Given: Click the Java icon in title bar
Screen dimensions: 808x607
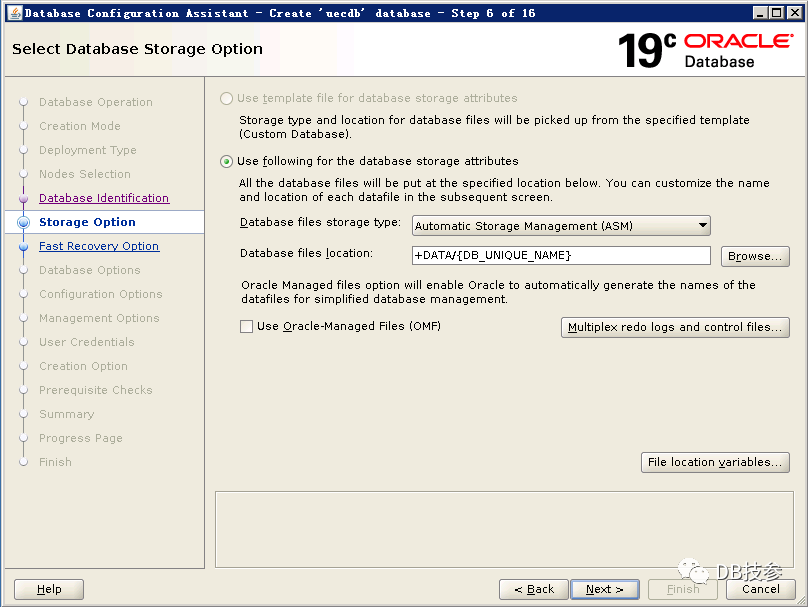Looking at the screenshot, I should [14, 13].
